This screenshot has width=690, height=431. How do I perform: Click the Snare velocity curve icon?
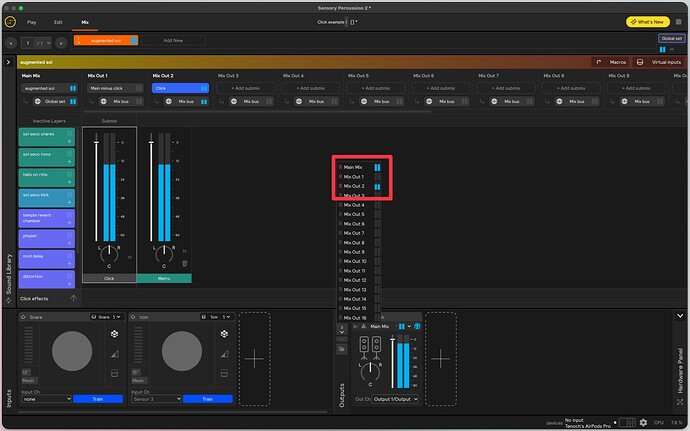tap(114, 354)
